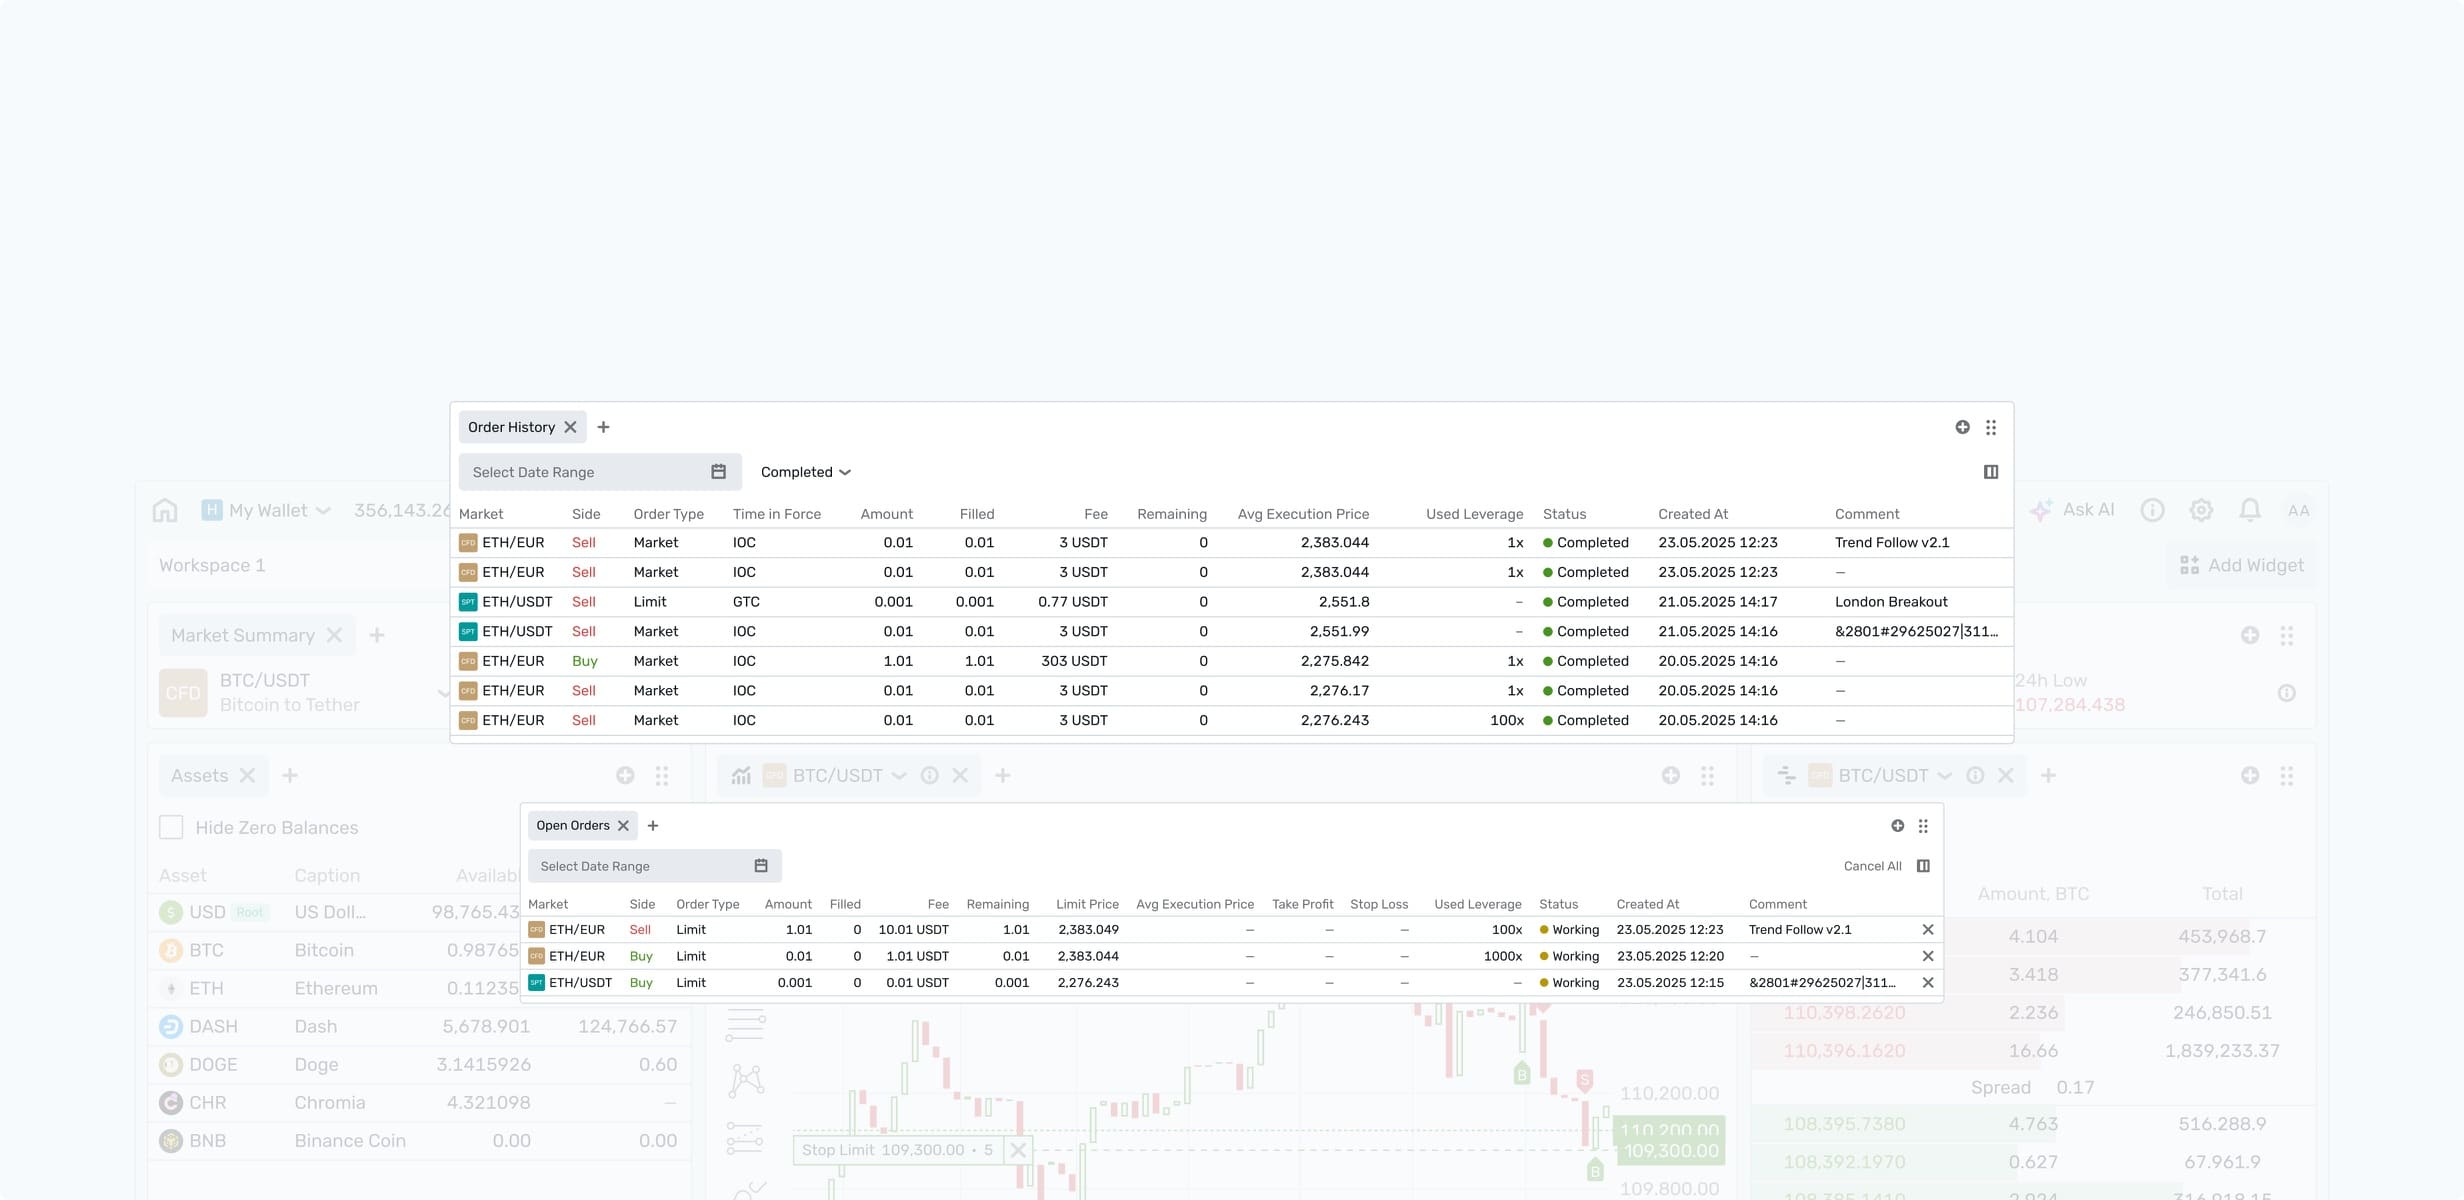Viewport: 2464px width, 1200px height.
Task: Click the Ask AI button
Action: (x=2072, y=510)
